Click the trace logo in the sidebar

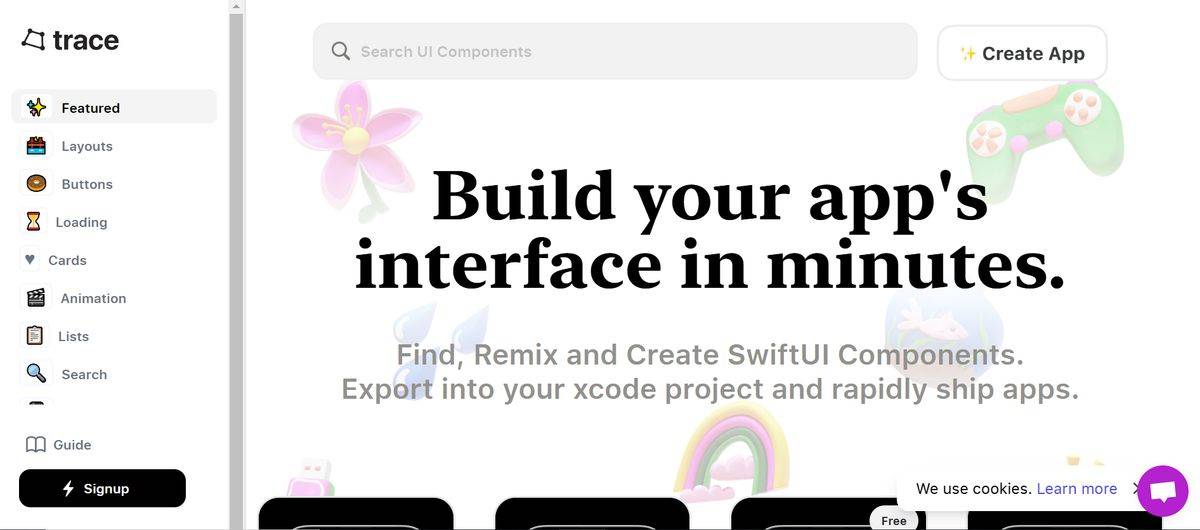70,40
